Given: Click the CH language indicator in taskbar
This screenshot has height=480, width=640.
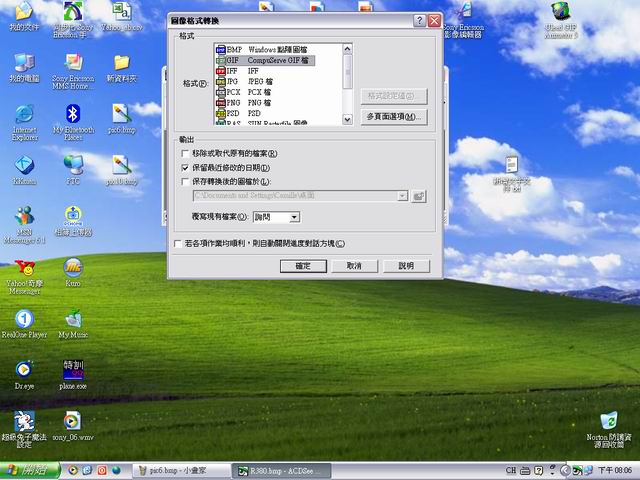Looking at the screenshot, I should [511, 471].
